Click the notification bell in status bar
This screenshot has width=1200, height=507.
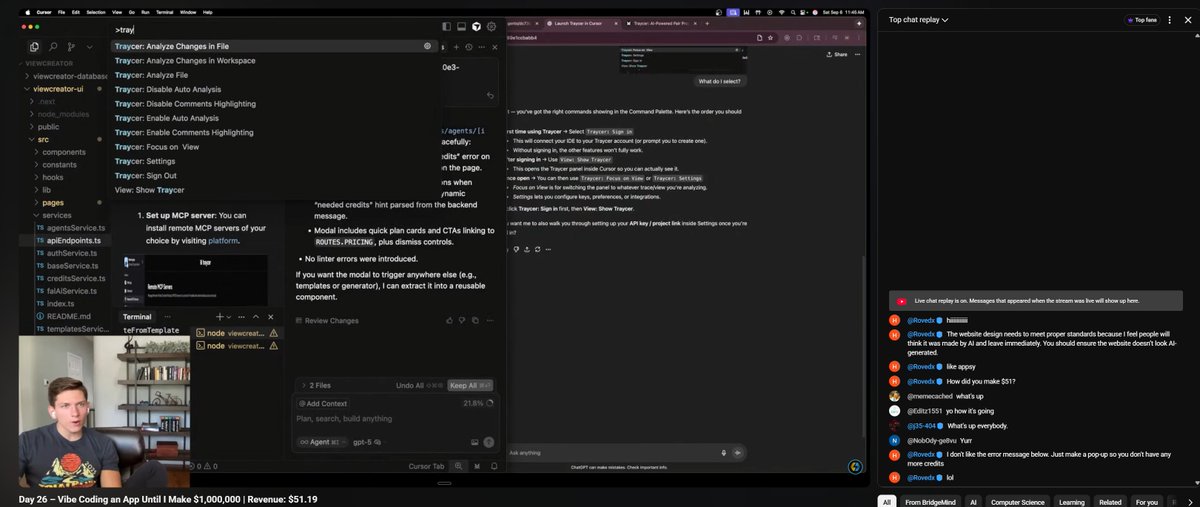point(493,466)
